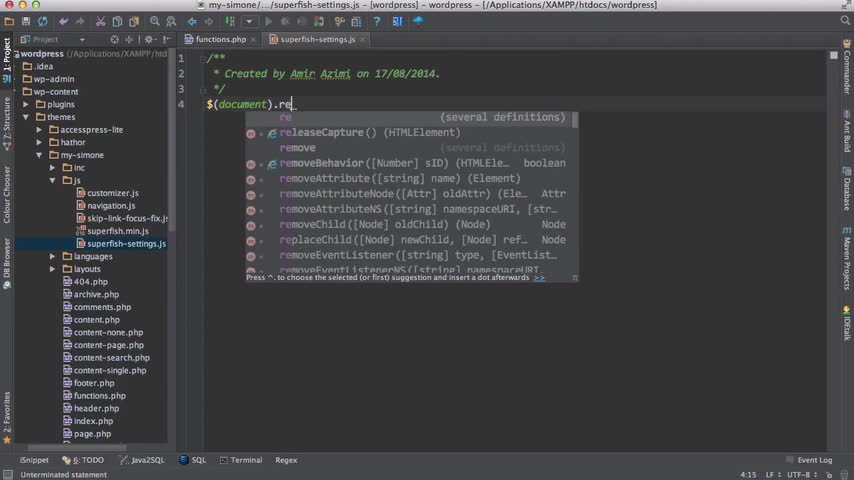Collapse the js folder
The image size is (854, 480).
(x=53, y=180)
